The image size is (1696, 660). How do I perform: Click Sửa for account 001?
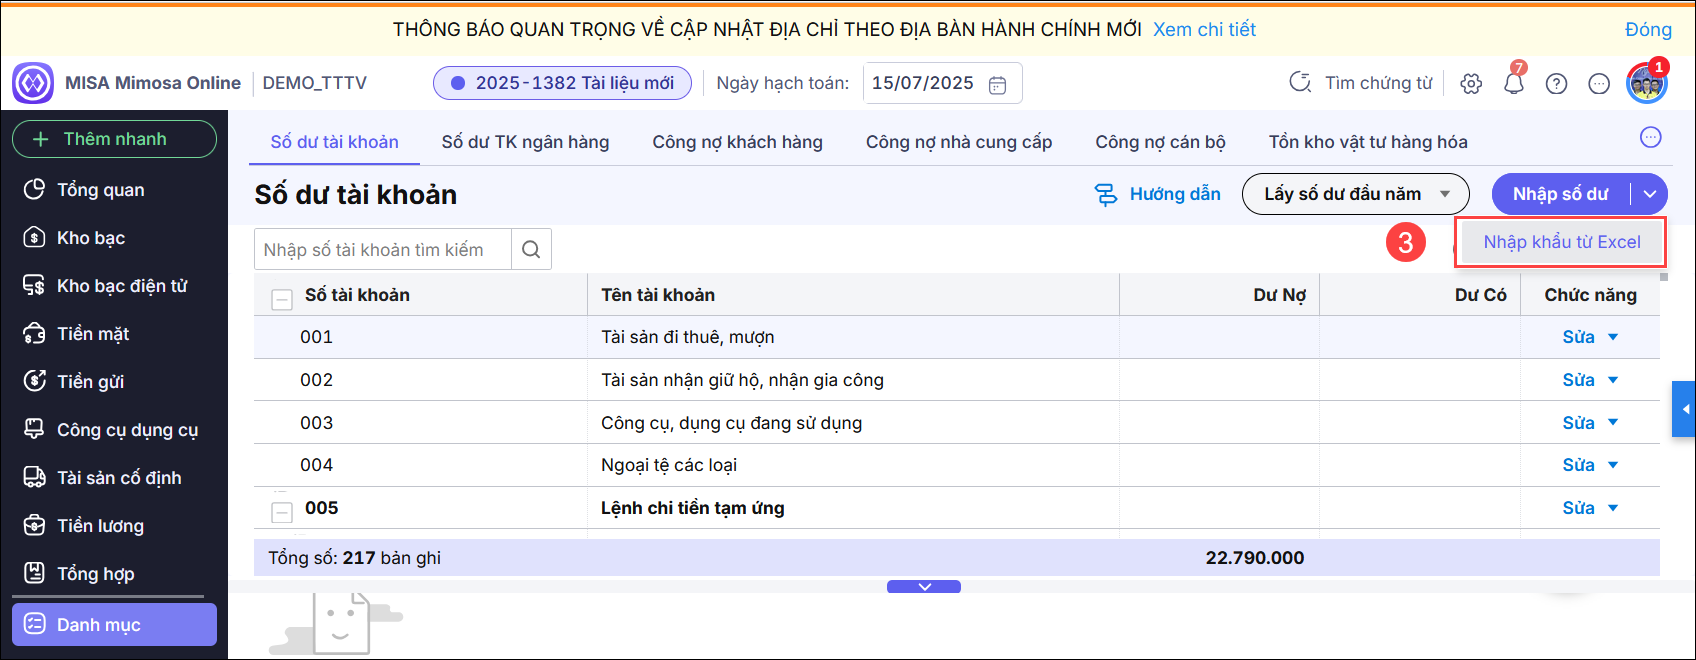coord(1578,337)
